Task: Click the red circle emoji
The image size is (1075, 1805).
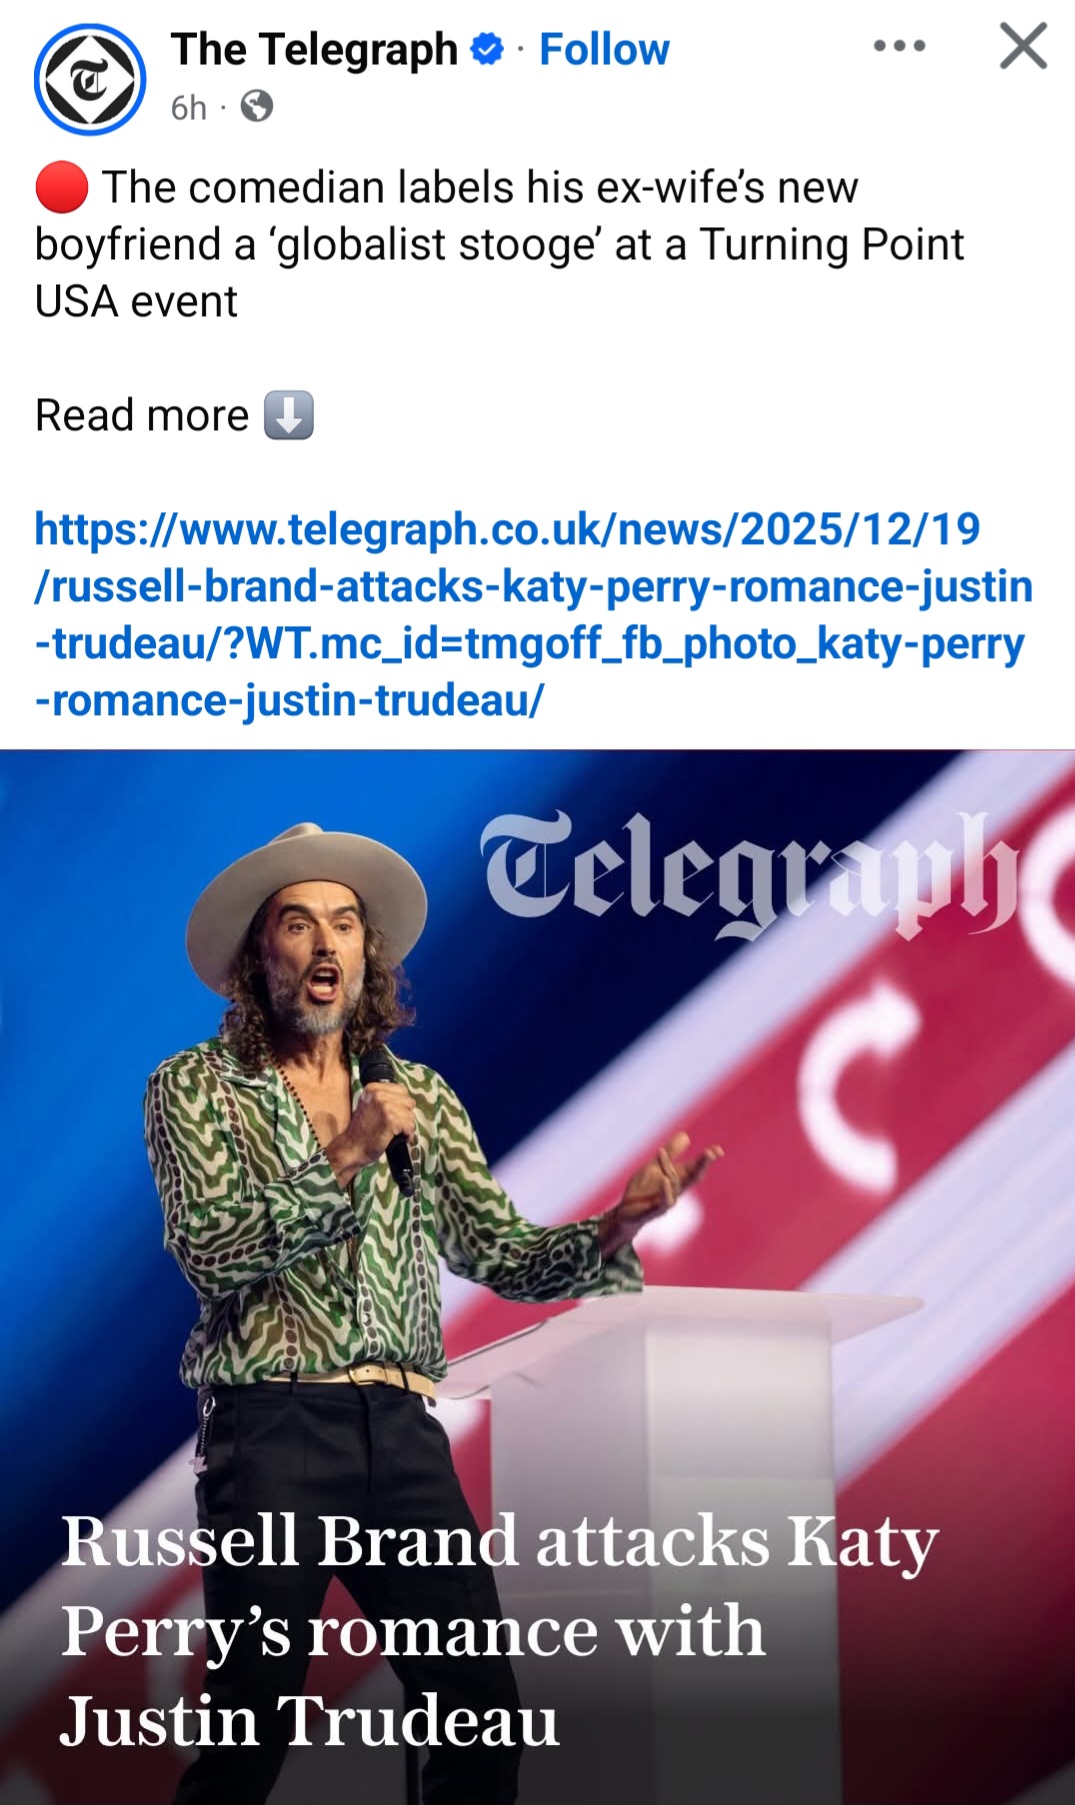Action: point(62,188)
